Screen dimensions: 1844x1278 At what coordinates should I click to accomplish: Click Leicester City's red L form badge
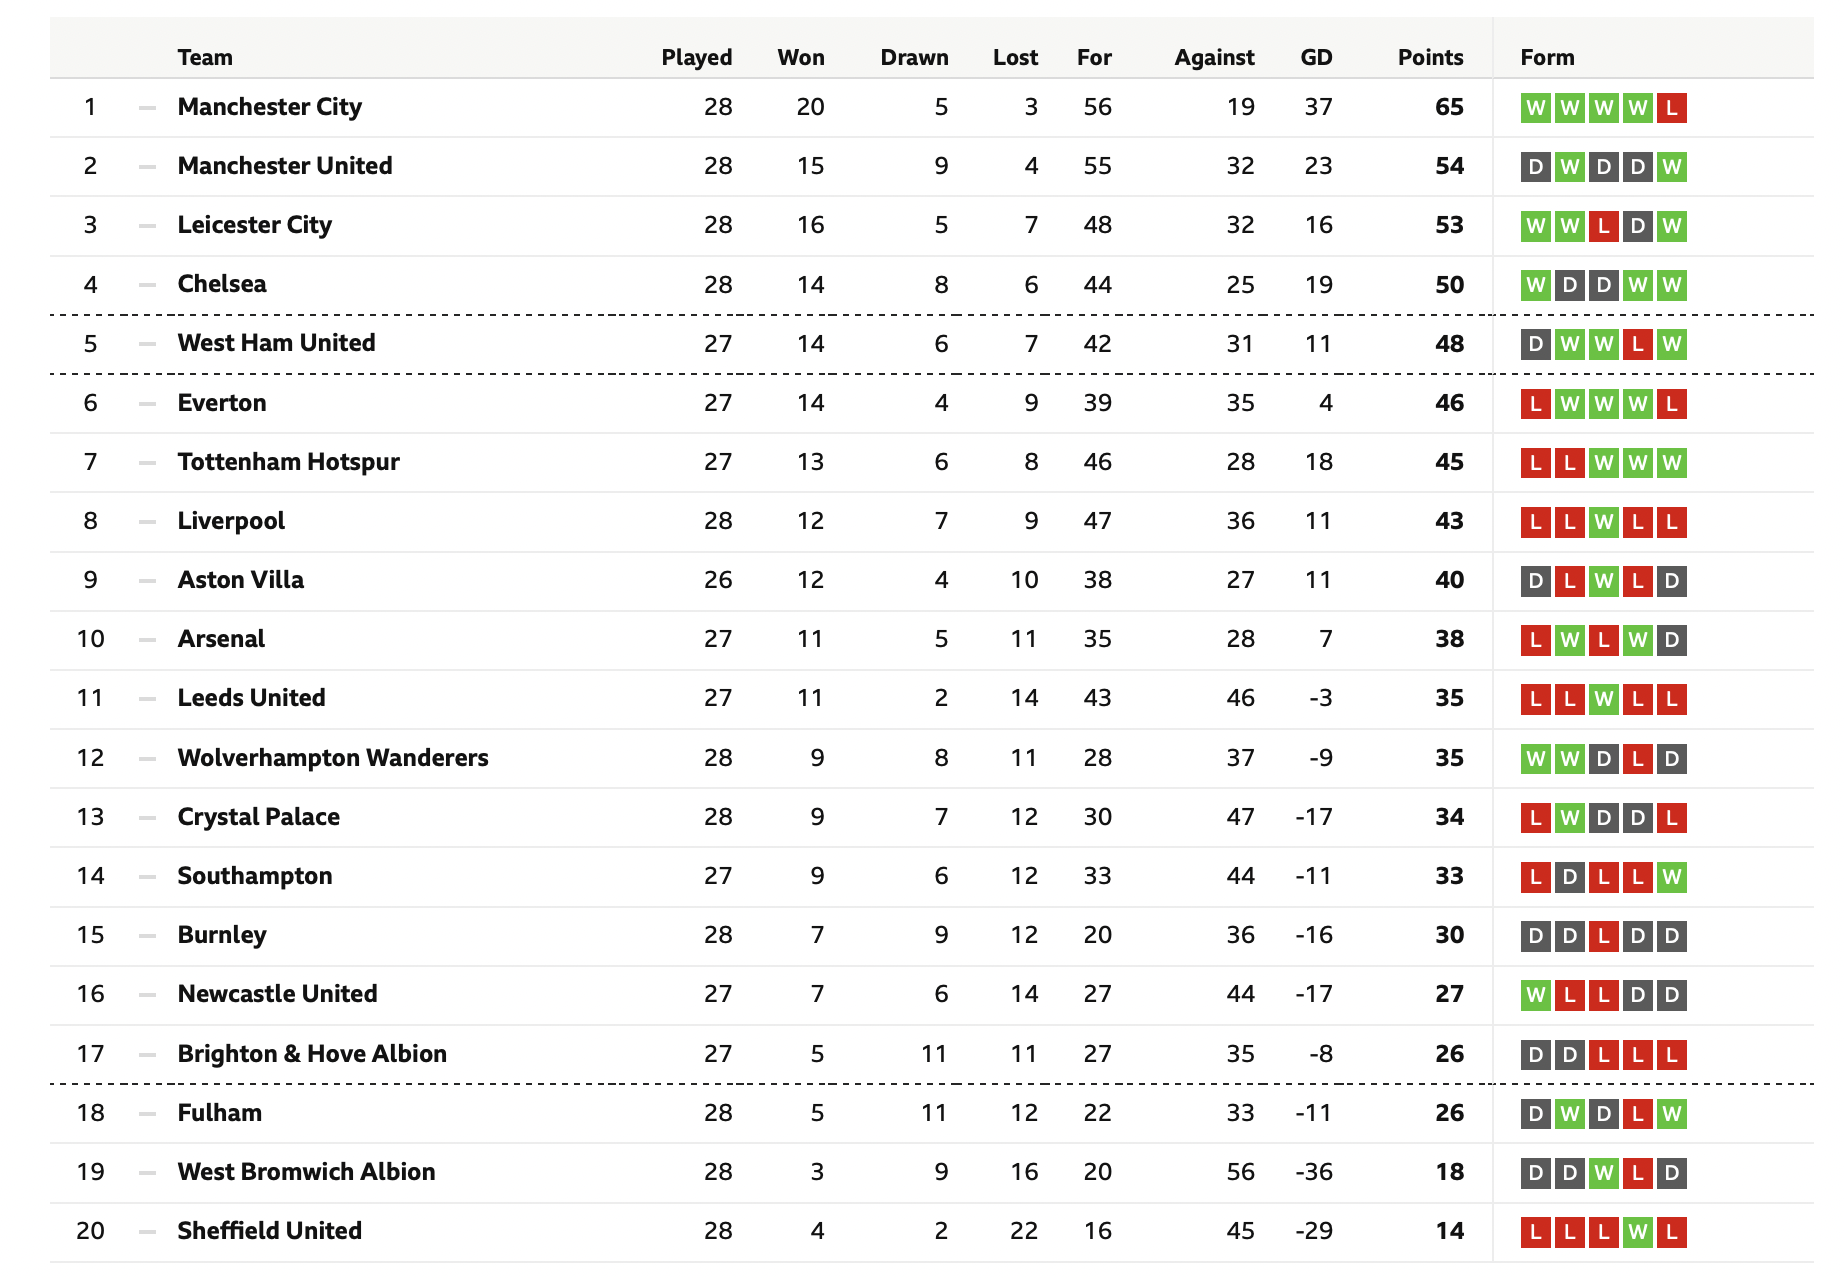click(x=1604, y=226)
